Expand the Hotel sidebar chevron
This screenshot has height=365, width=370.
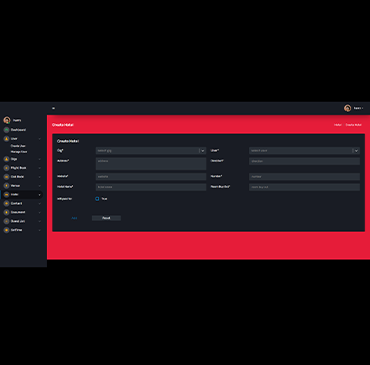[40, 195]
